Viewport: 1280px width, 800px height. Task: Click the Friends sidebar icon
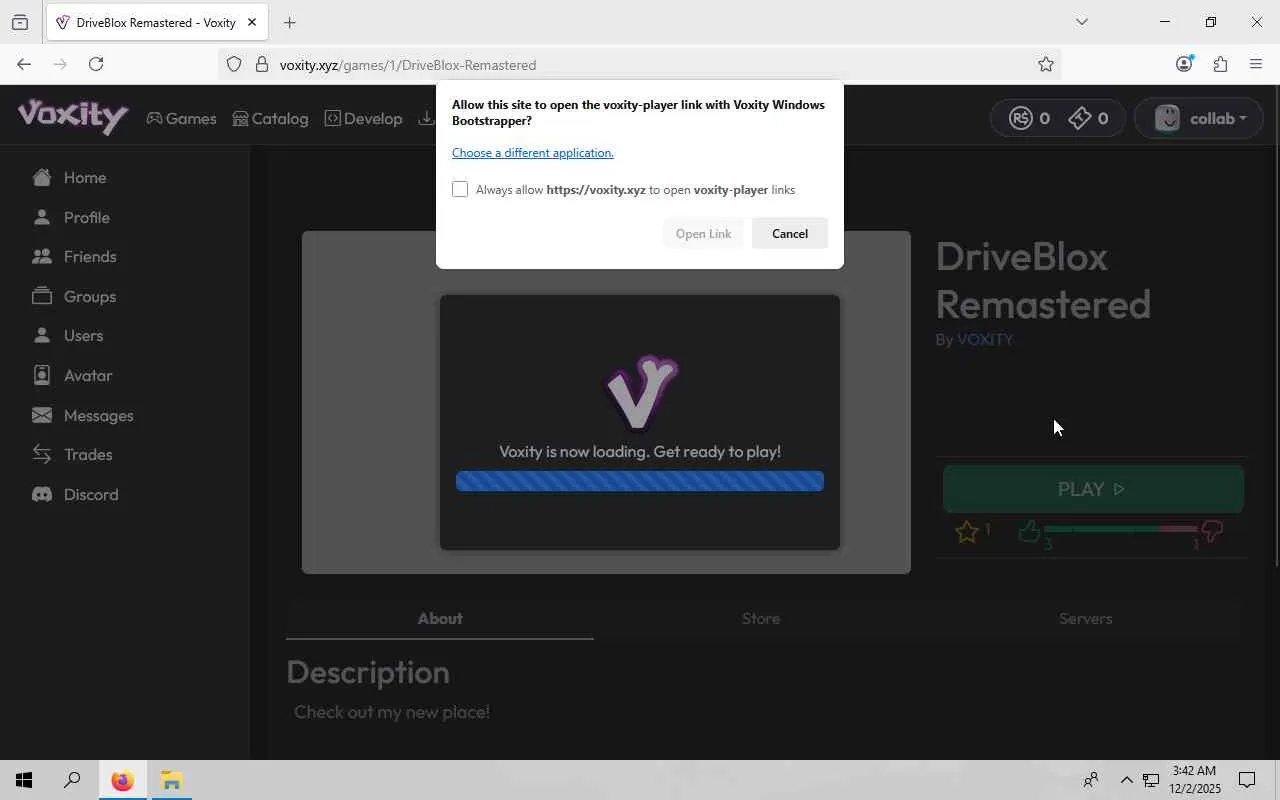pyautogui.click(x=42, y=256)
